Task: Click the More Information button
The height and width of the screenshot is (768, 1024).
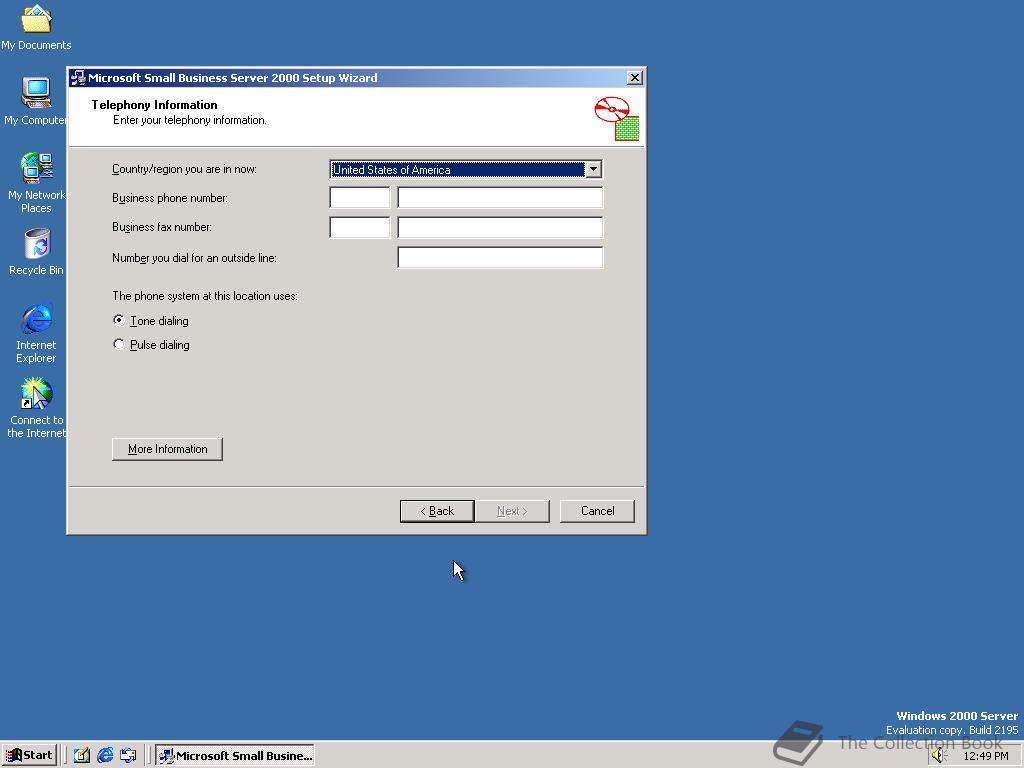Action: click(167, 449)
